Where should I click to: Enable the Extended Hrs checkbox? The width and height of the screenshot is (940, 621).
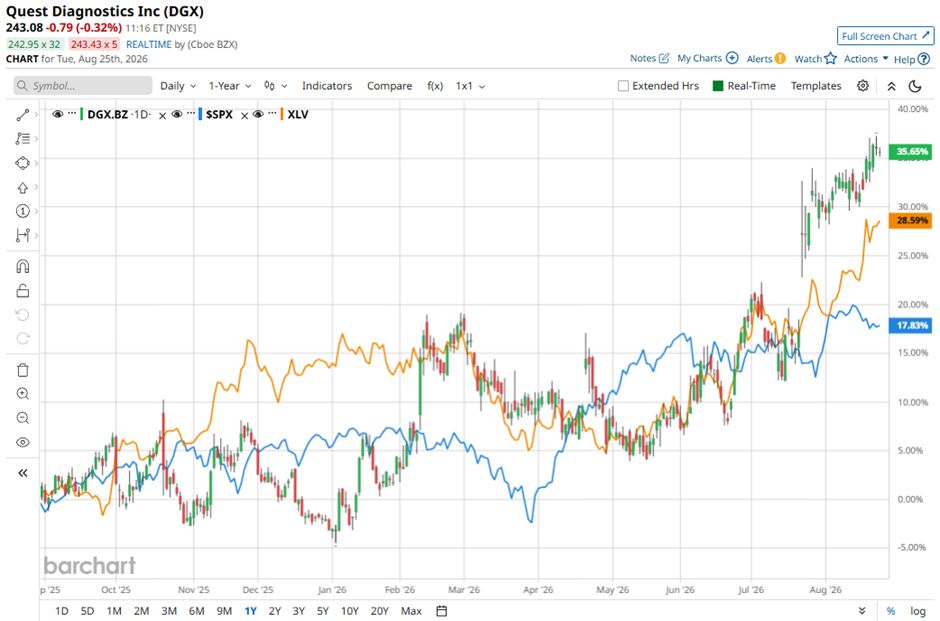pos(623,86)
